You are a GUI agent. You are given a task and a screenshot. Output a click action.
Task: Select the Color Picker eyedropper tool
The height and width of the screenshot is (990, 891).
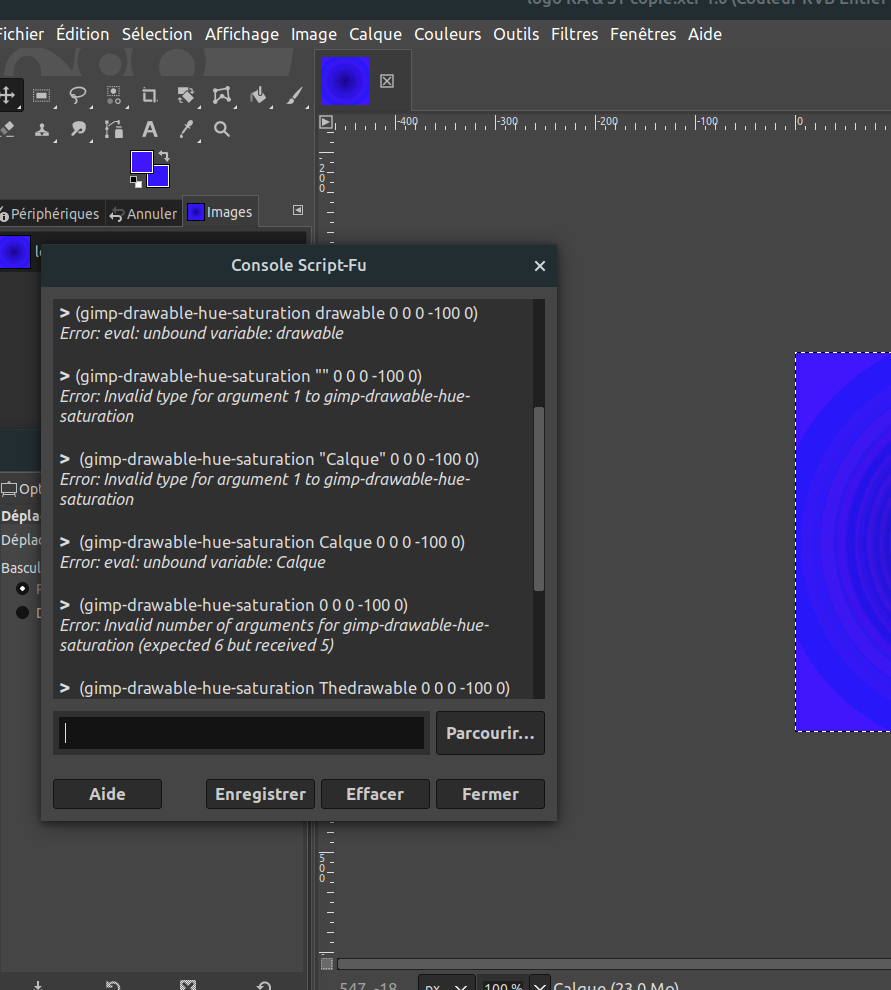point(186,130)
